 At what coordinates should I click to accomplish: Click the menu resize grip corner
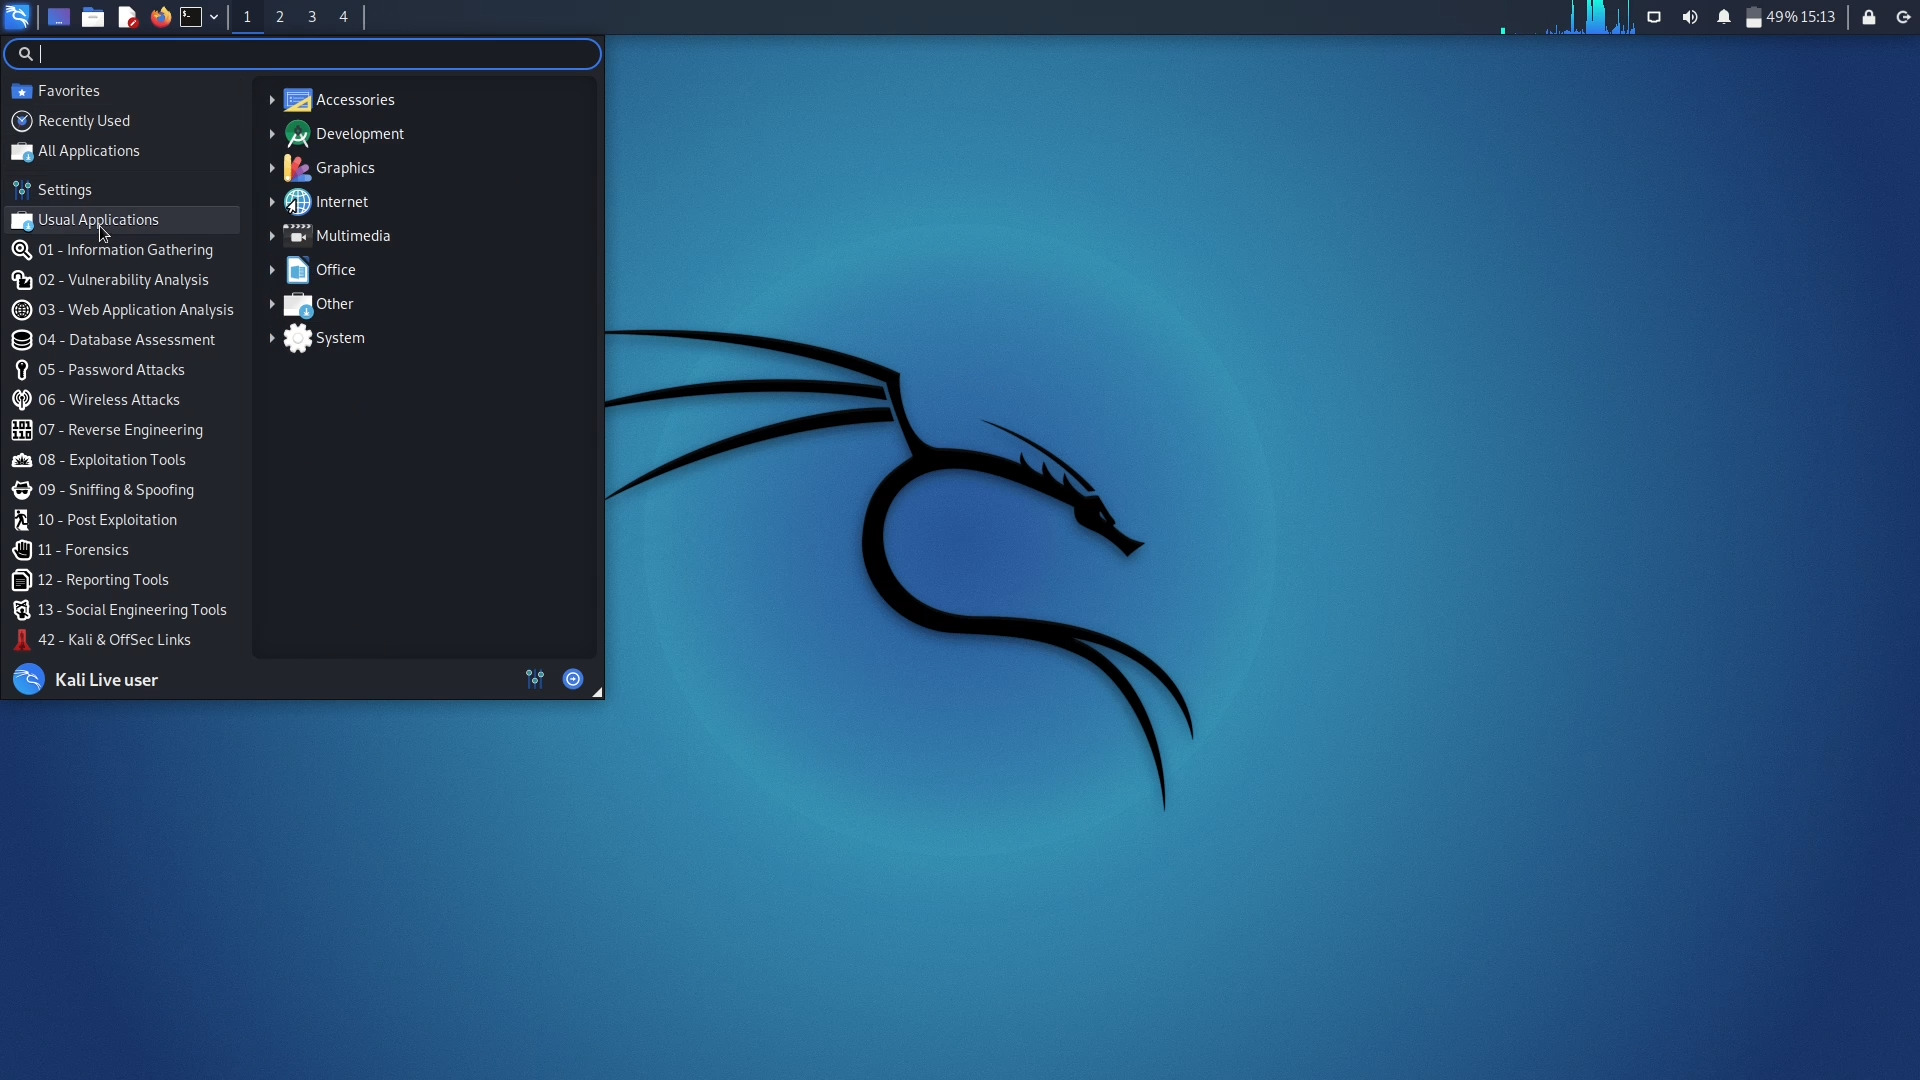[x=597, y=692]
